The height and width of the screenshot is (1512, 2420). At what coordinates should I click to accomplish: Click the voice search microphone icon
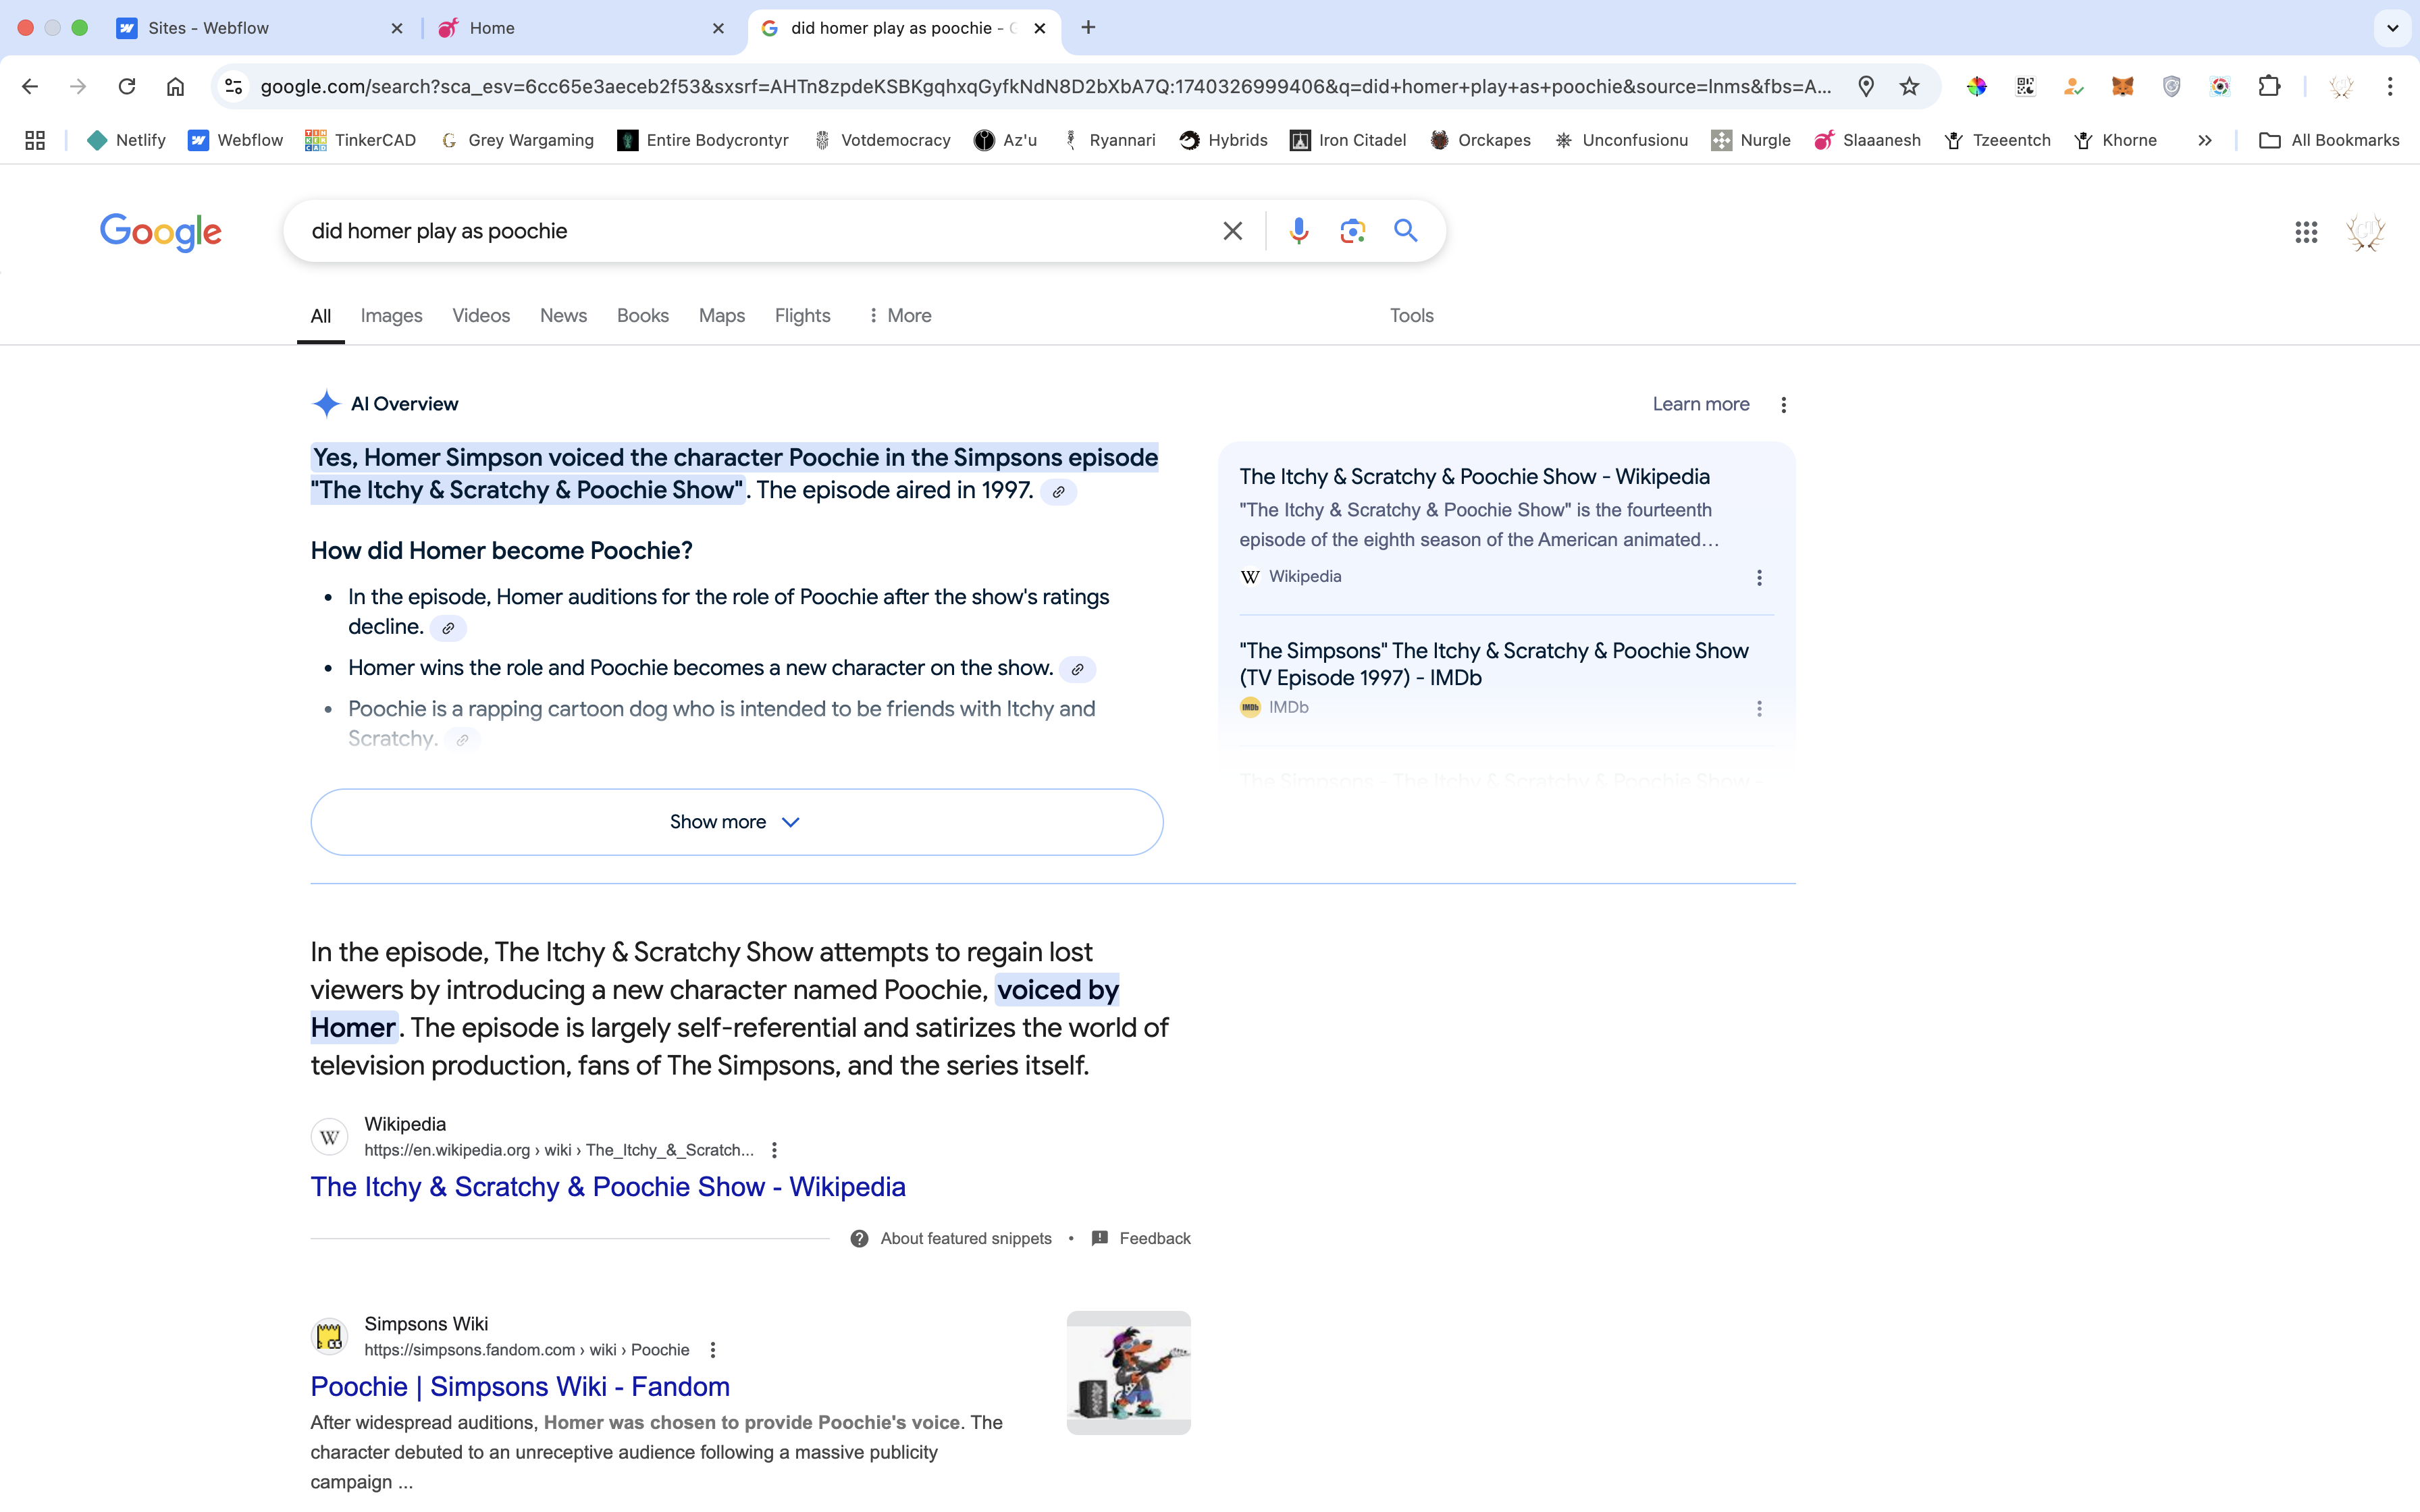coord(1298,231)
